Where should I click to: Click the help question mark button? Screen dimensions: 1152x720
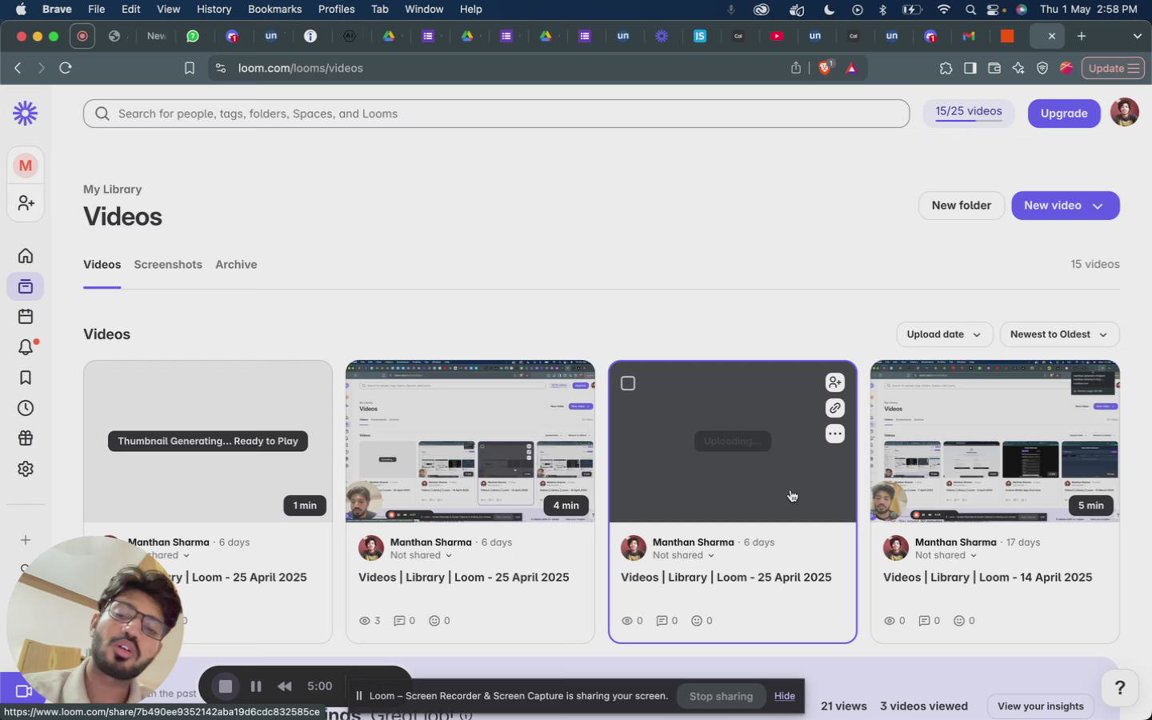[x=1119, y=688]
